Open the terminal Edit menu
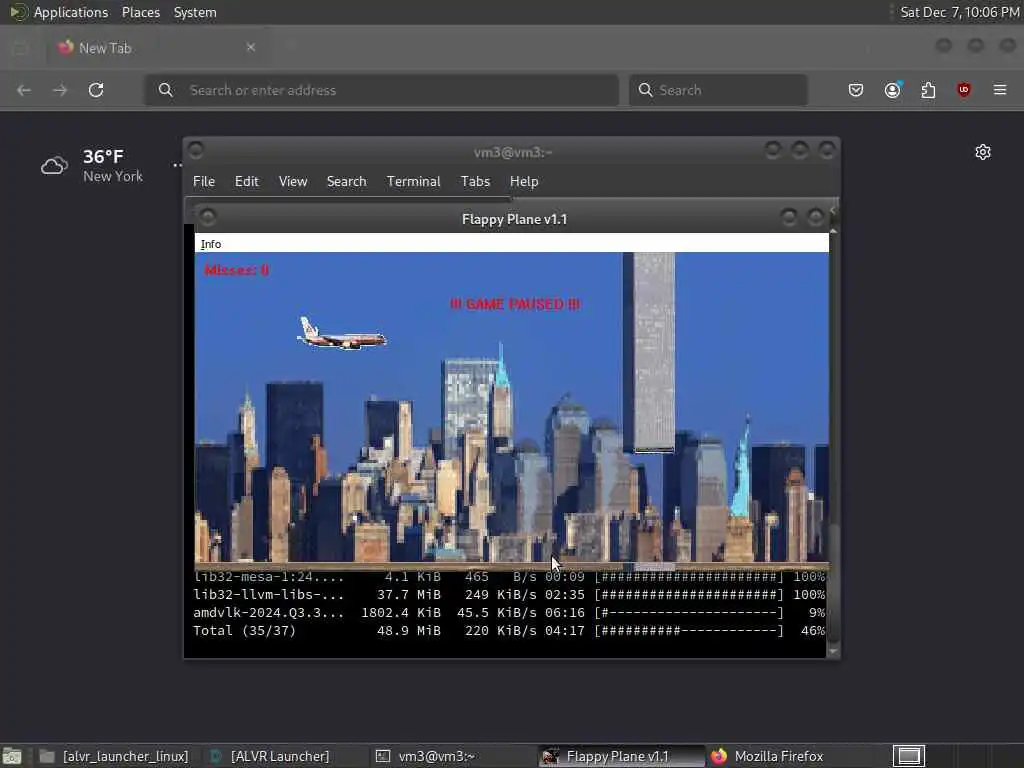 pos(247,182)
